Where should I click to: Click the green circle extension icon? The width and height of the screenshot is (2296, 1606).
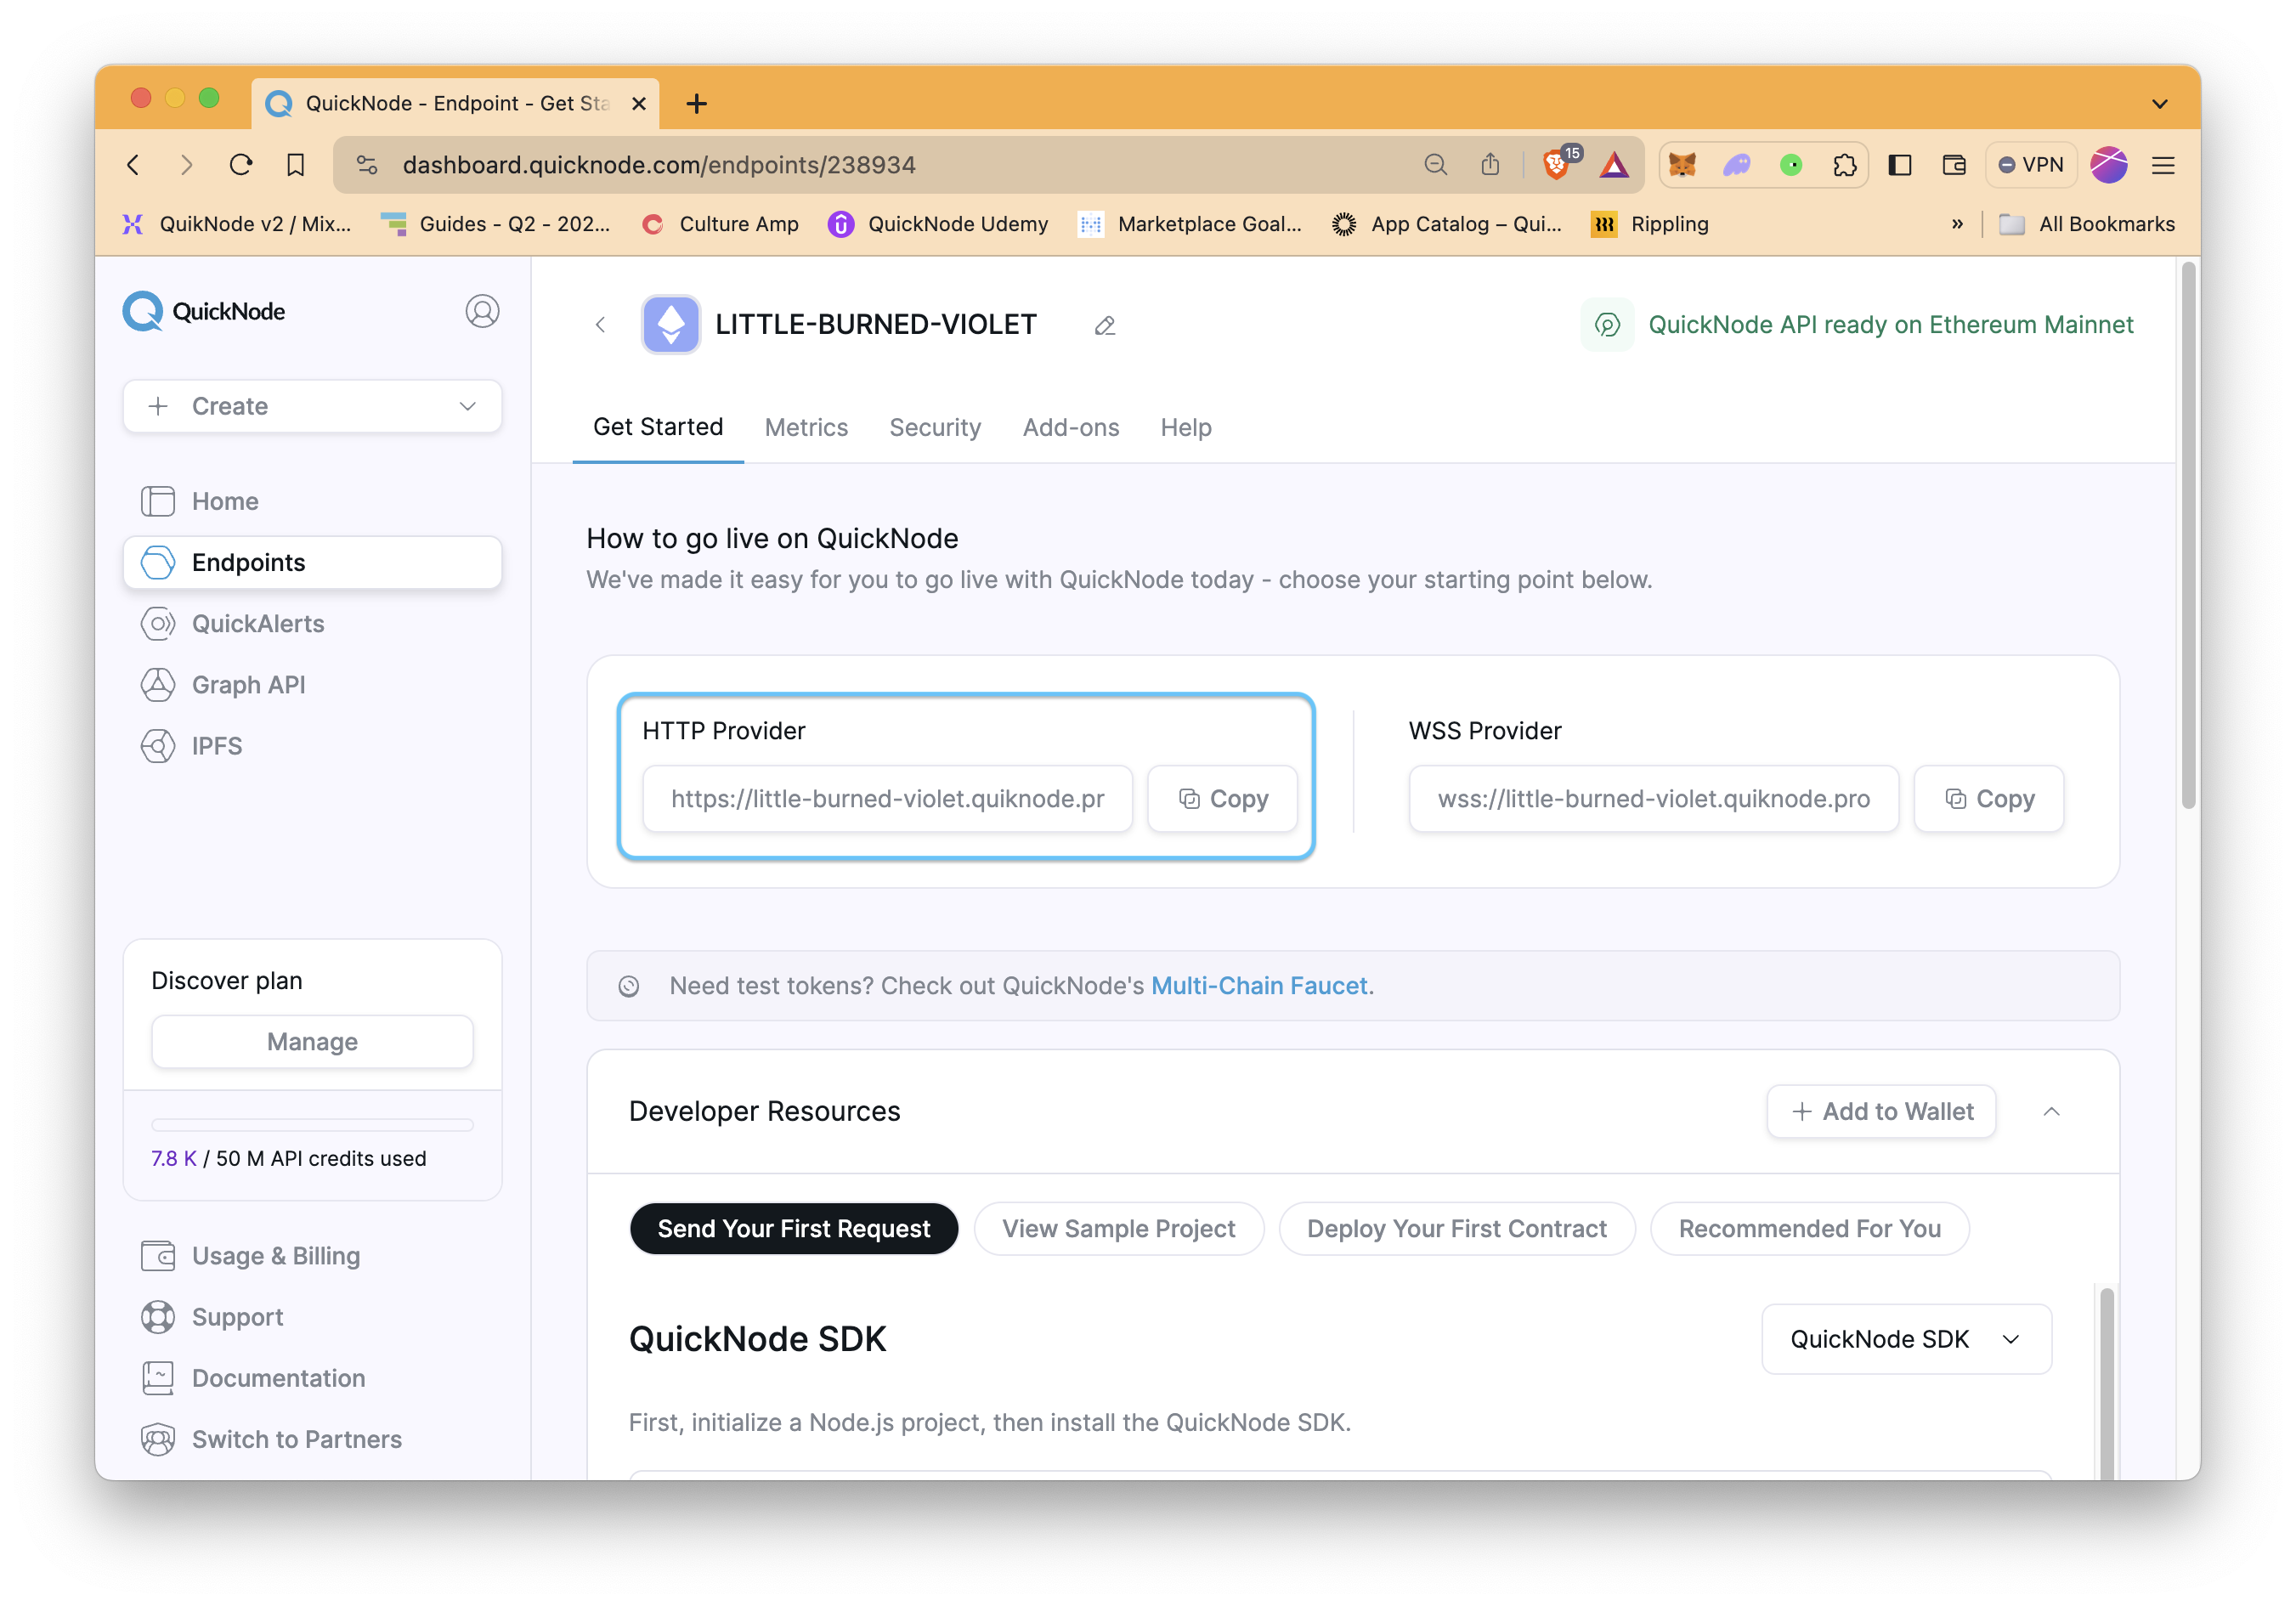[x=1791, y=164]
